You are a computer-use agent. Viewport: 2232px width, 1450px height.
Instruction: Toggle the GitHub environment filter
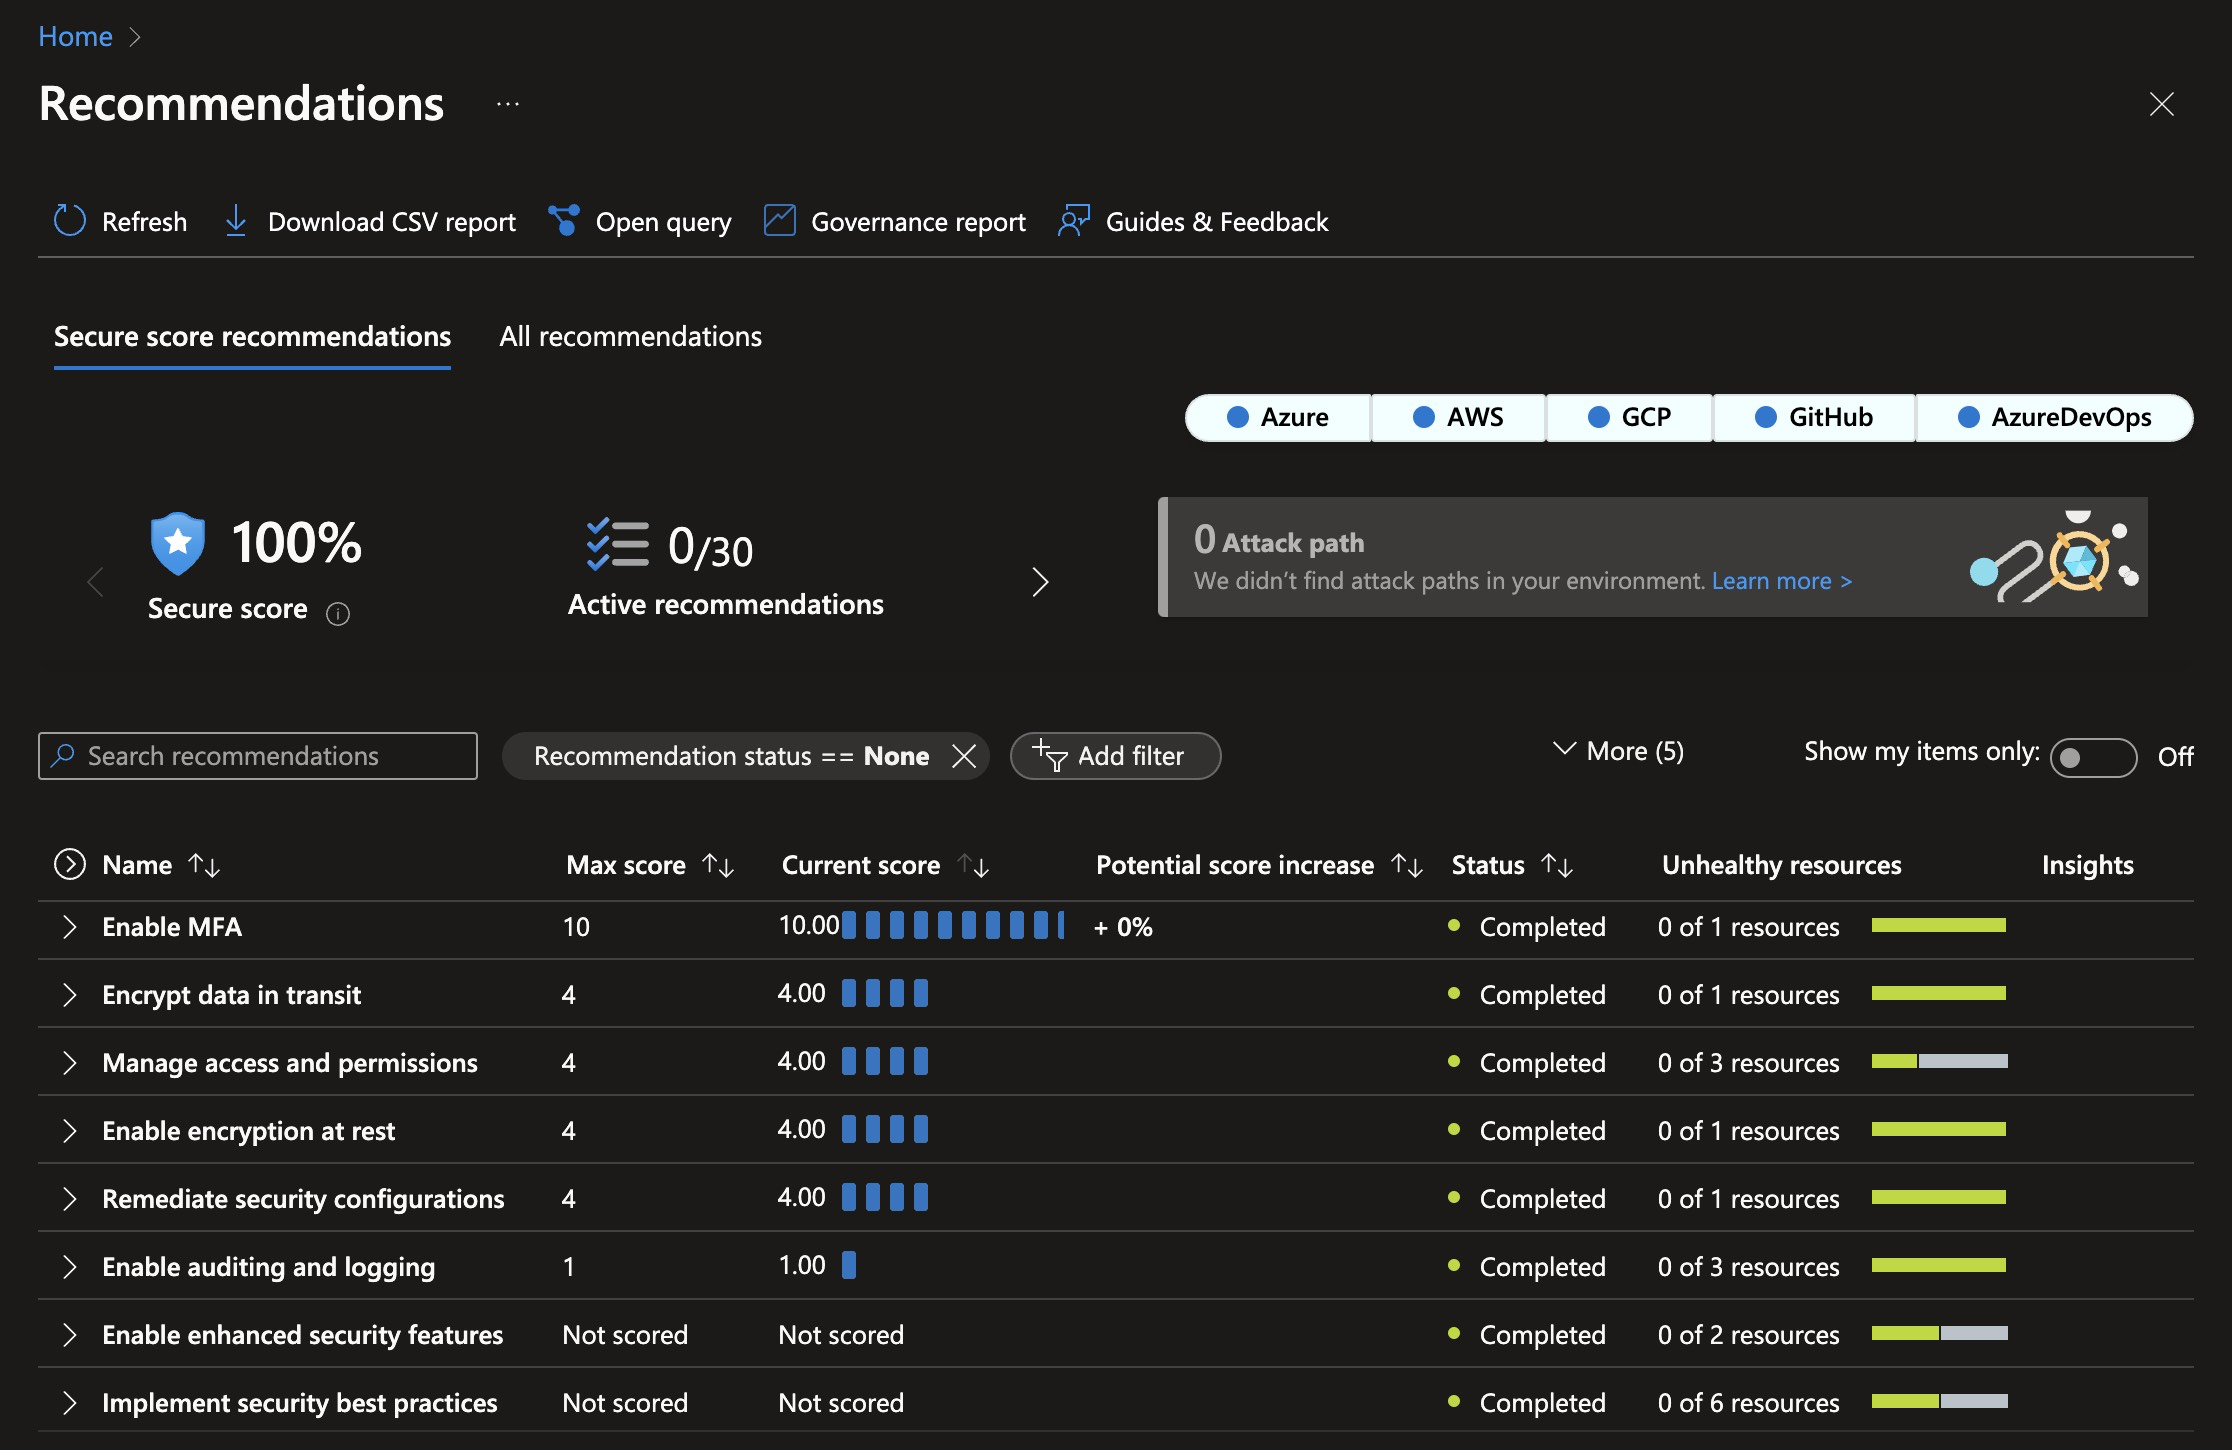1814,417
